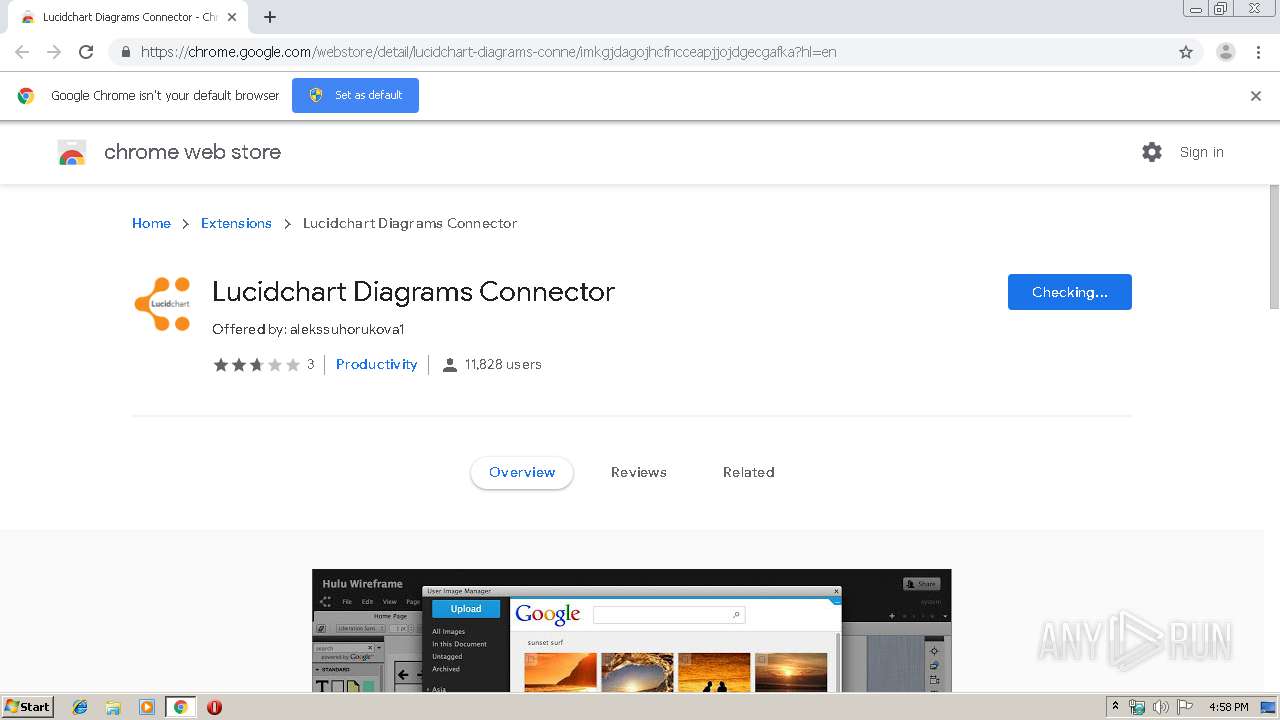
Task: Dismiss the default browser notification bar
Action: pos(1256,96)
